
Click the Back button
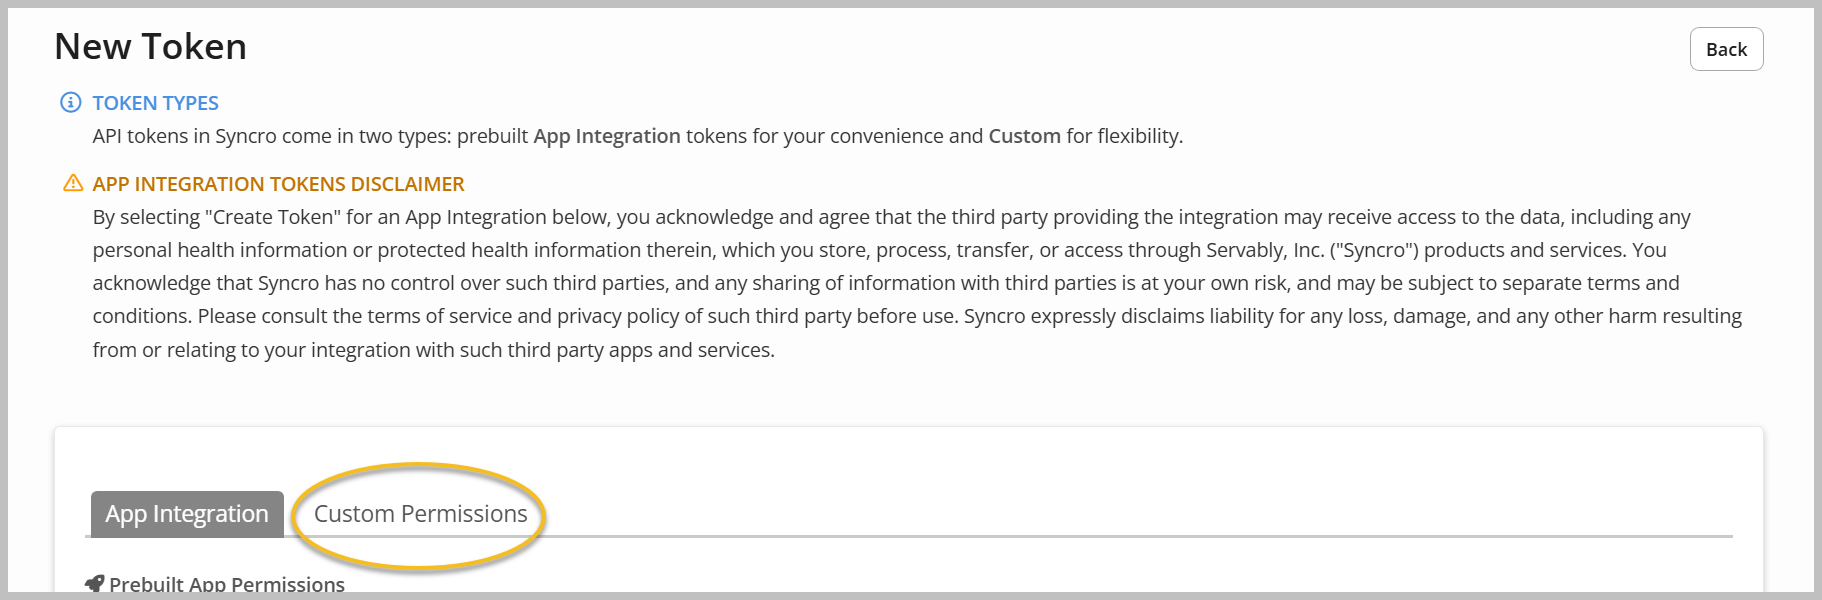click(1726, 49)
